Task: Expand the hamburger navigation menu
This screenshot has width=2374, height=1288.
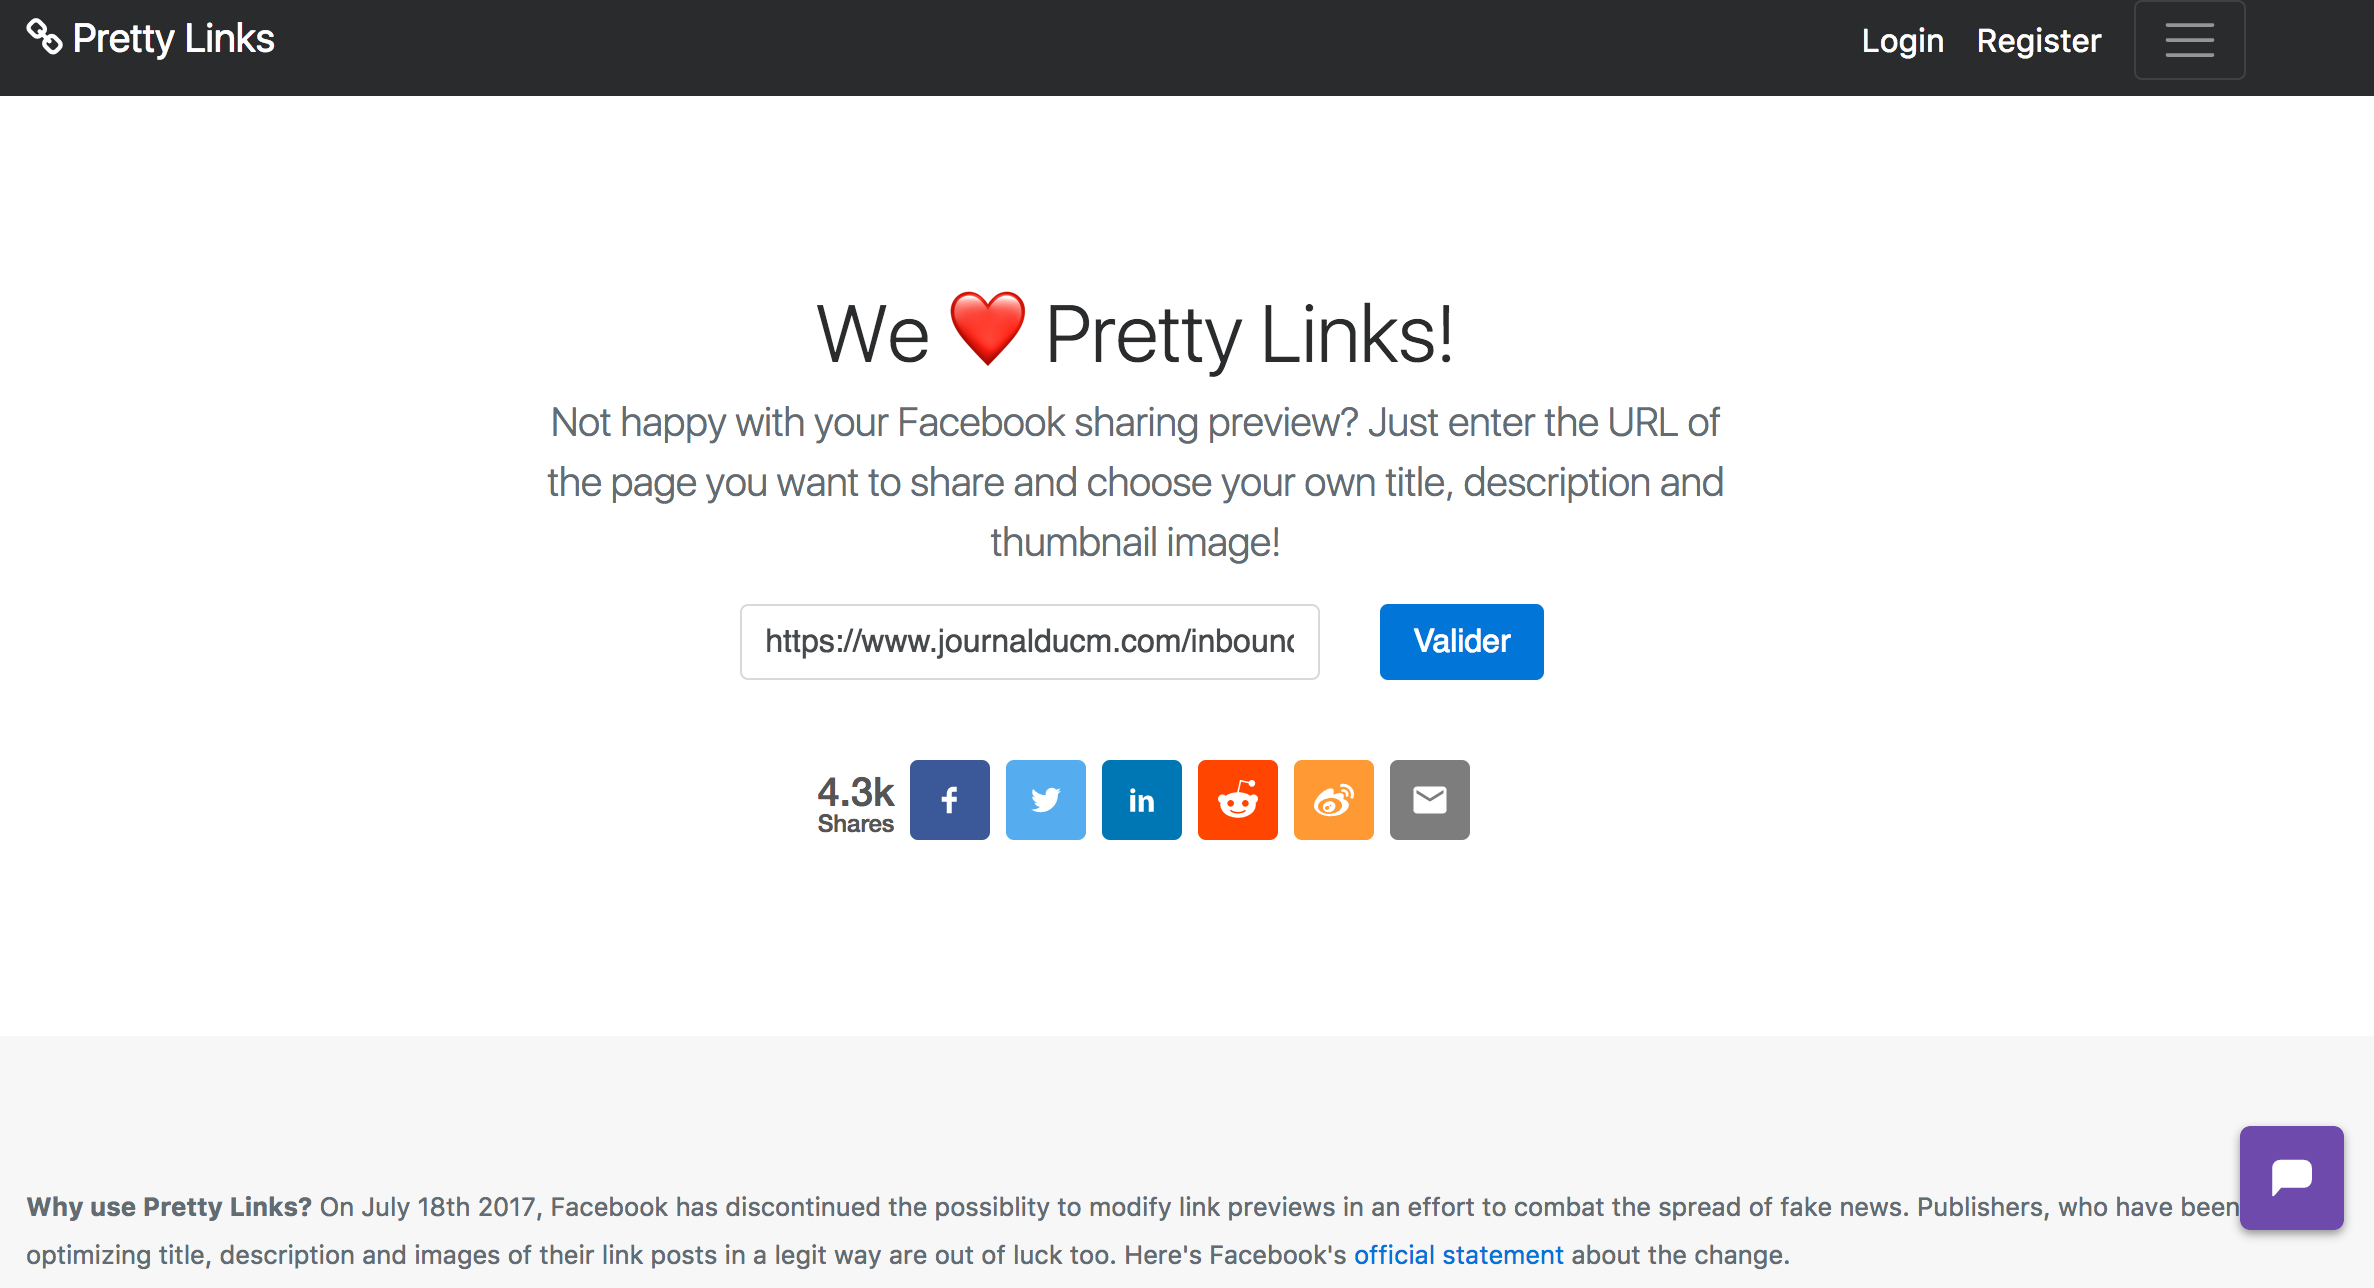Action: 2189,40
